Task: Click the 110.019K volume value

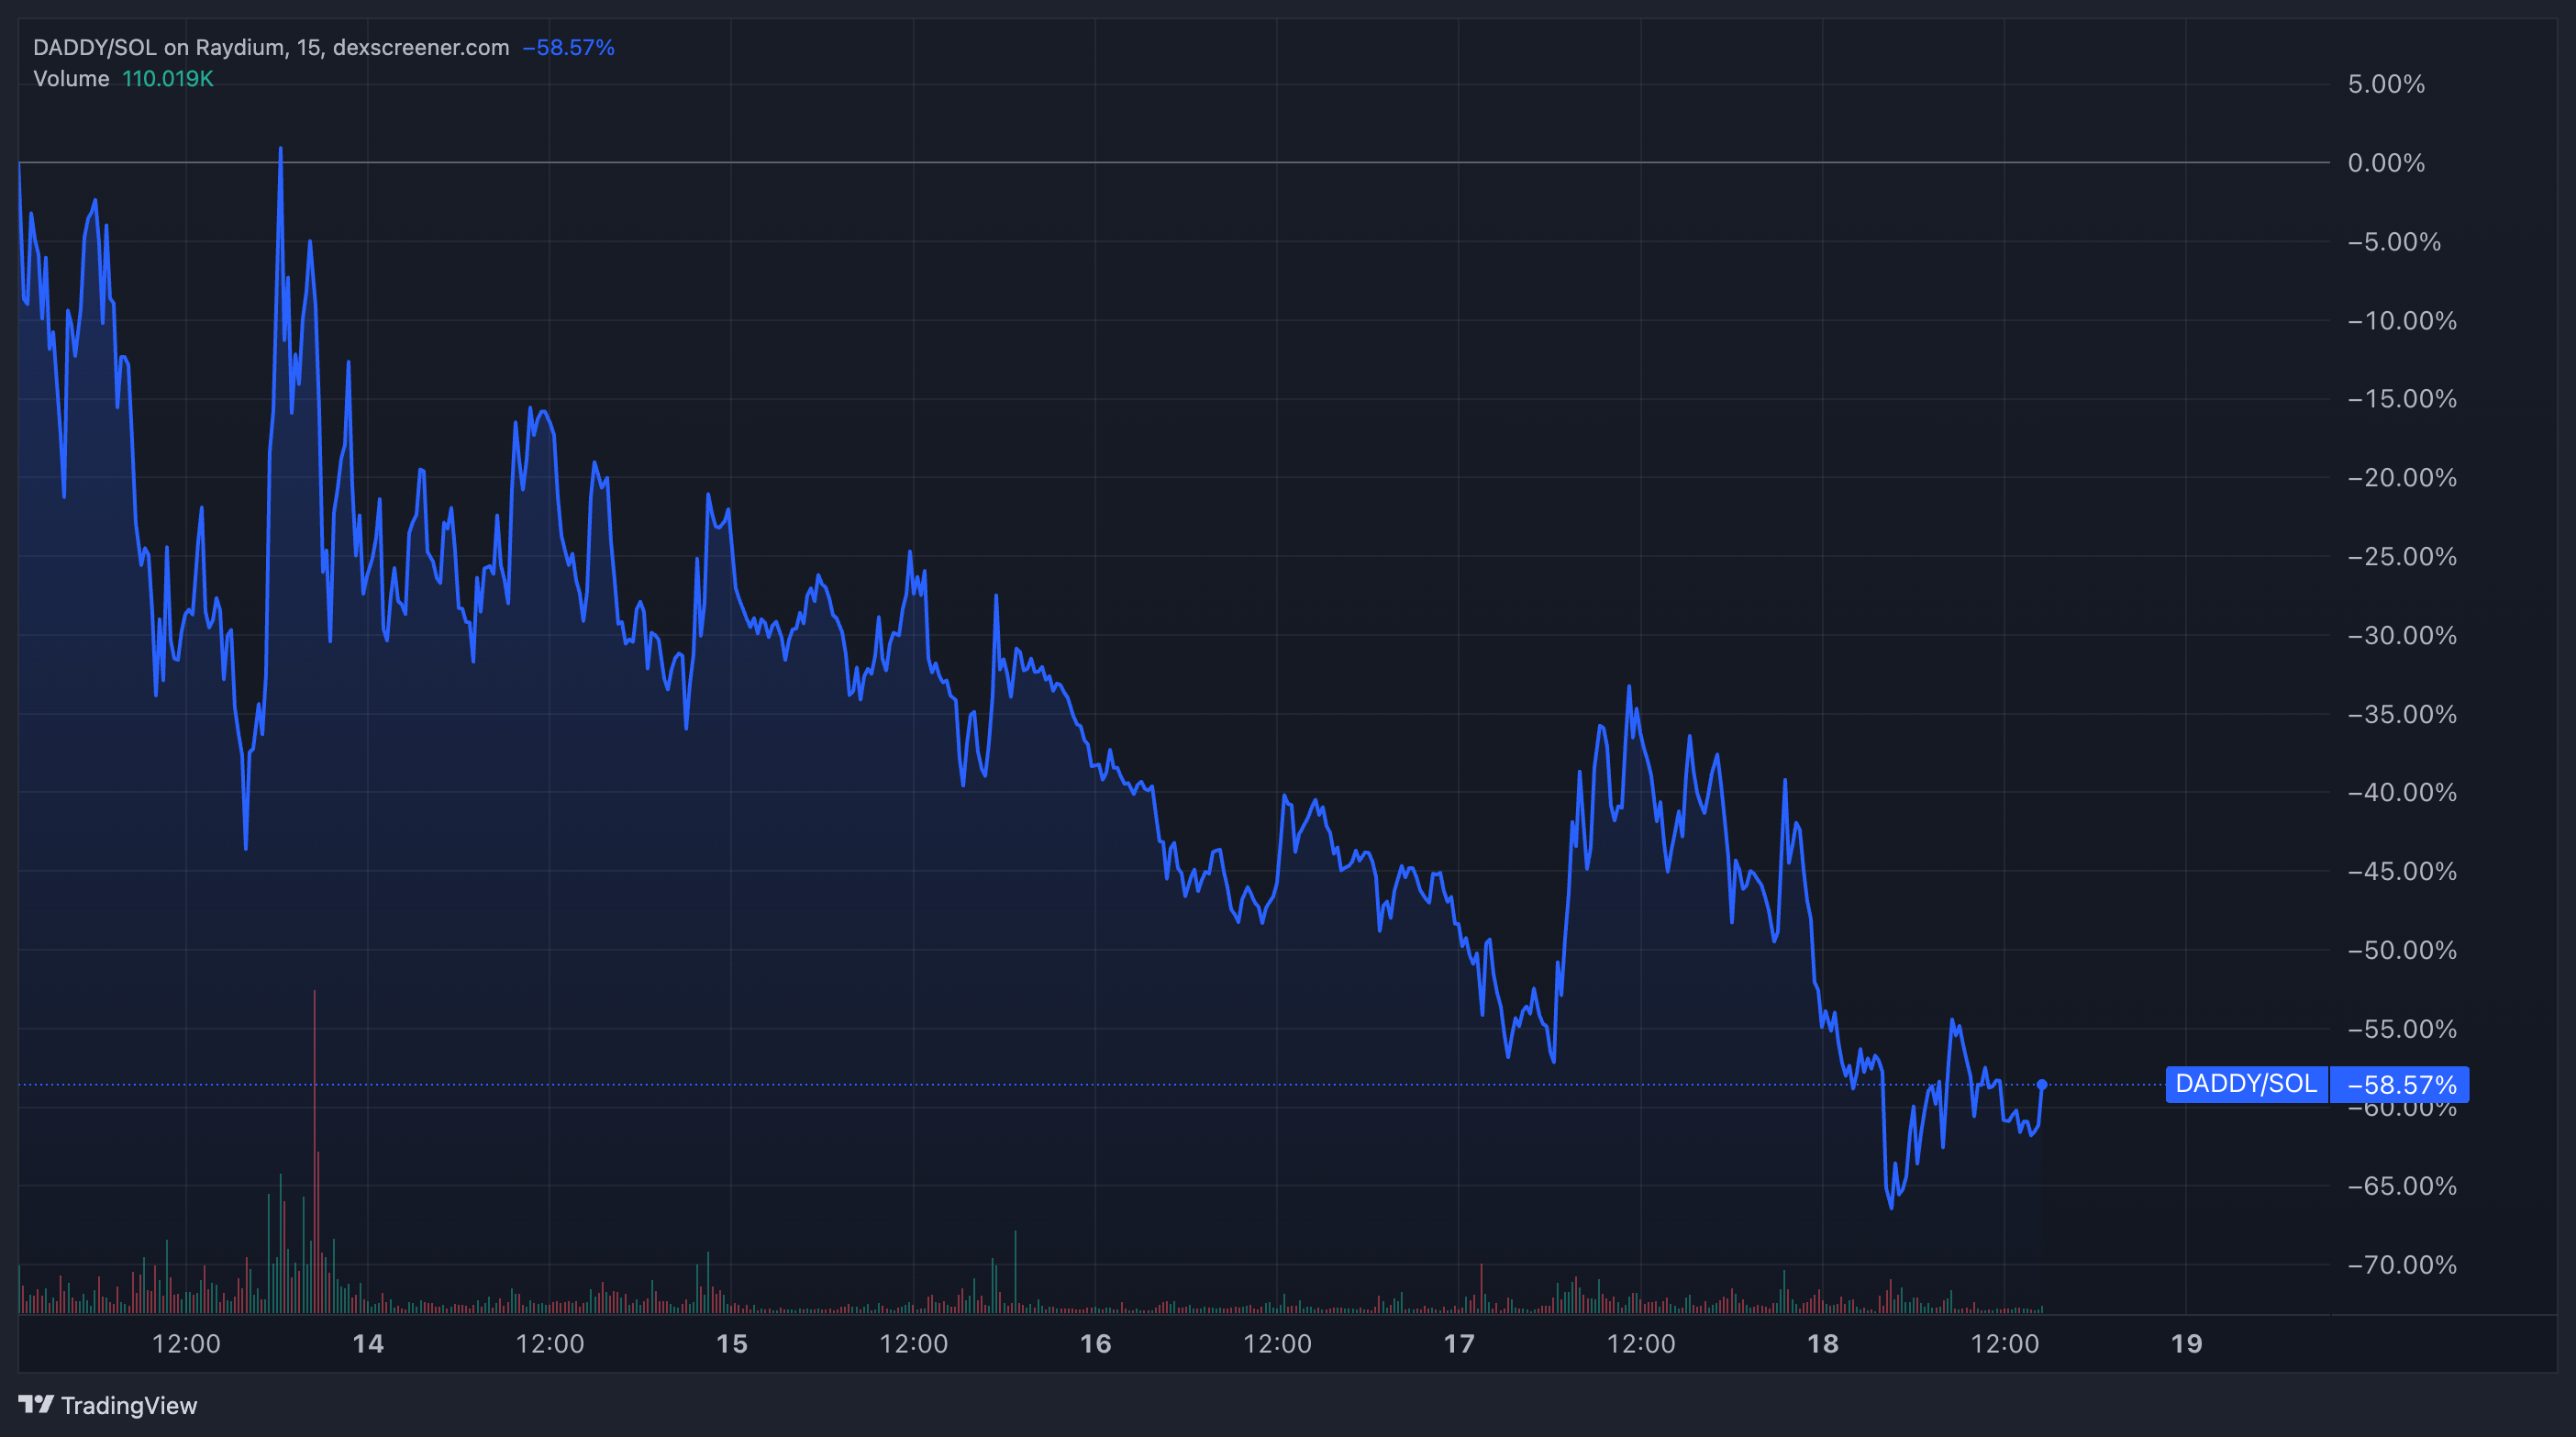Action: tap(167, 78)
